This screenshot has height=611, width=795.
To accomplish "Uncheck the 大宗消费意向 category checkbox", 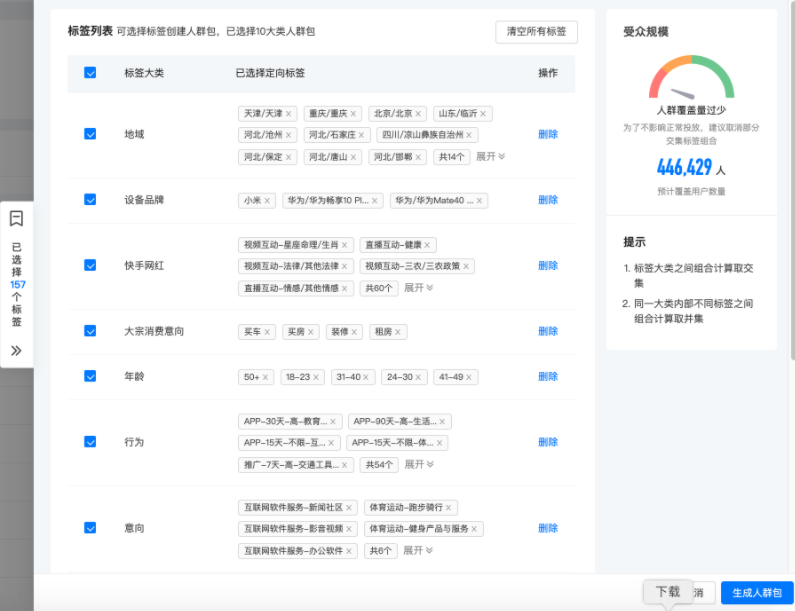I will click(x=90, y=331).
